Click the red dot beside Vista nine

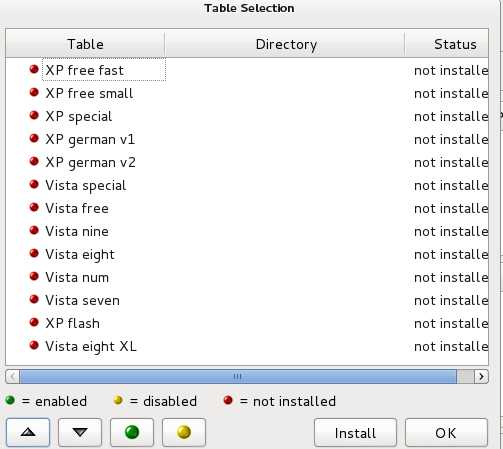coord(34,230)
